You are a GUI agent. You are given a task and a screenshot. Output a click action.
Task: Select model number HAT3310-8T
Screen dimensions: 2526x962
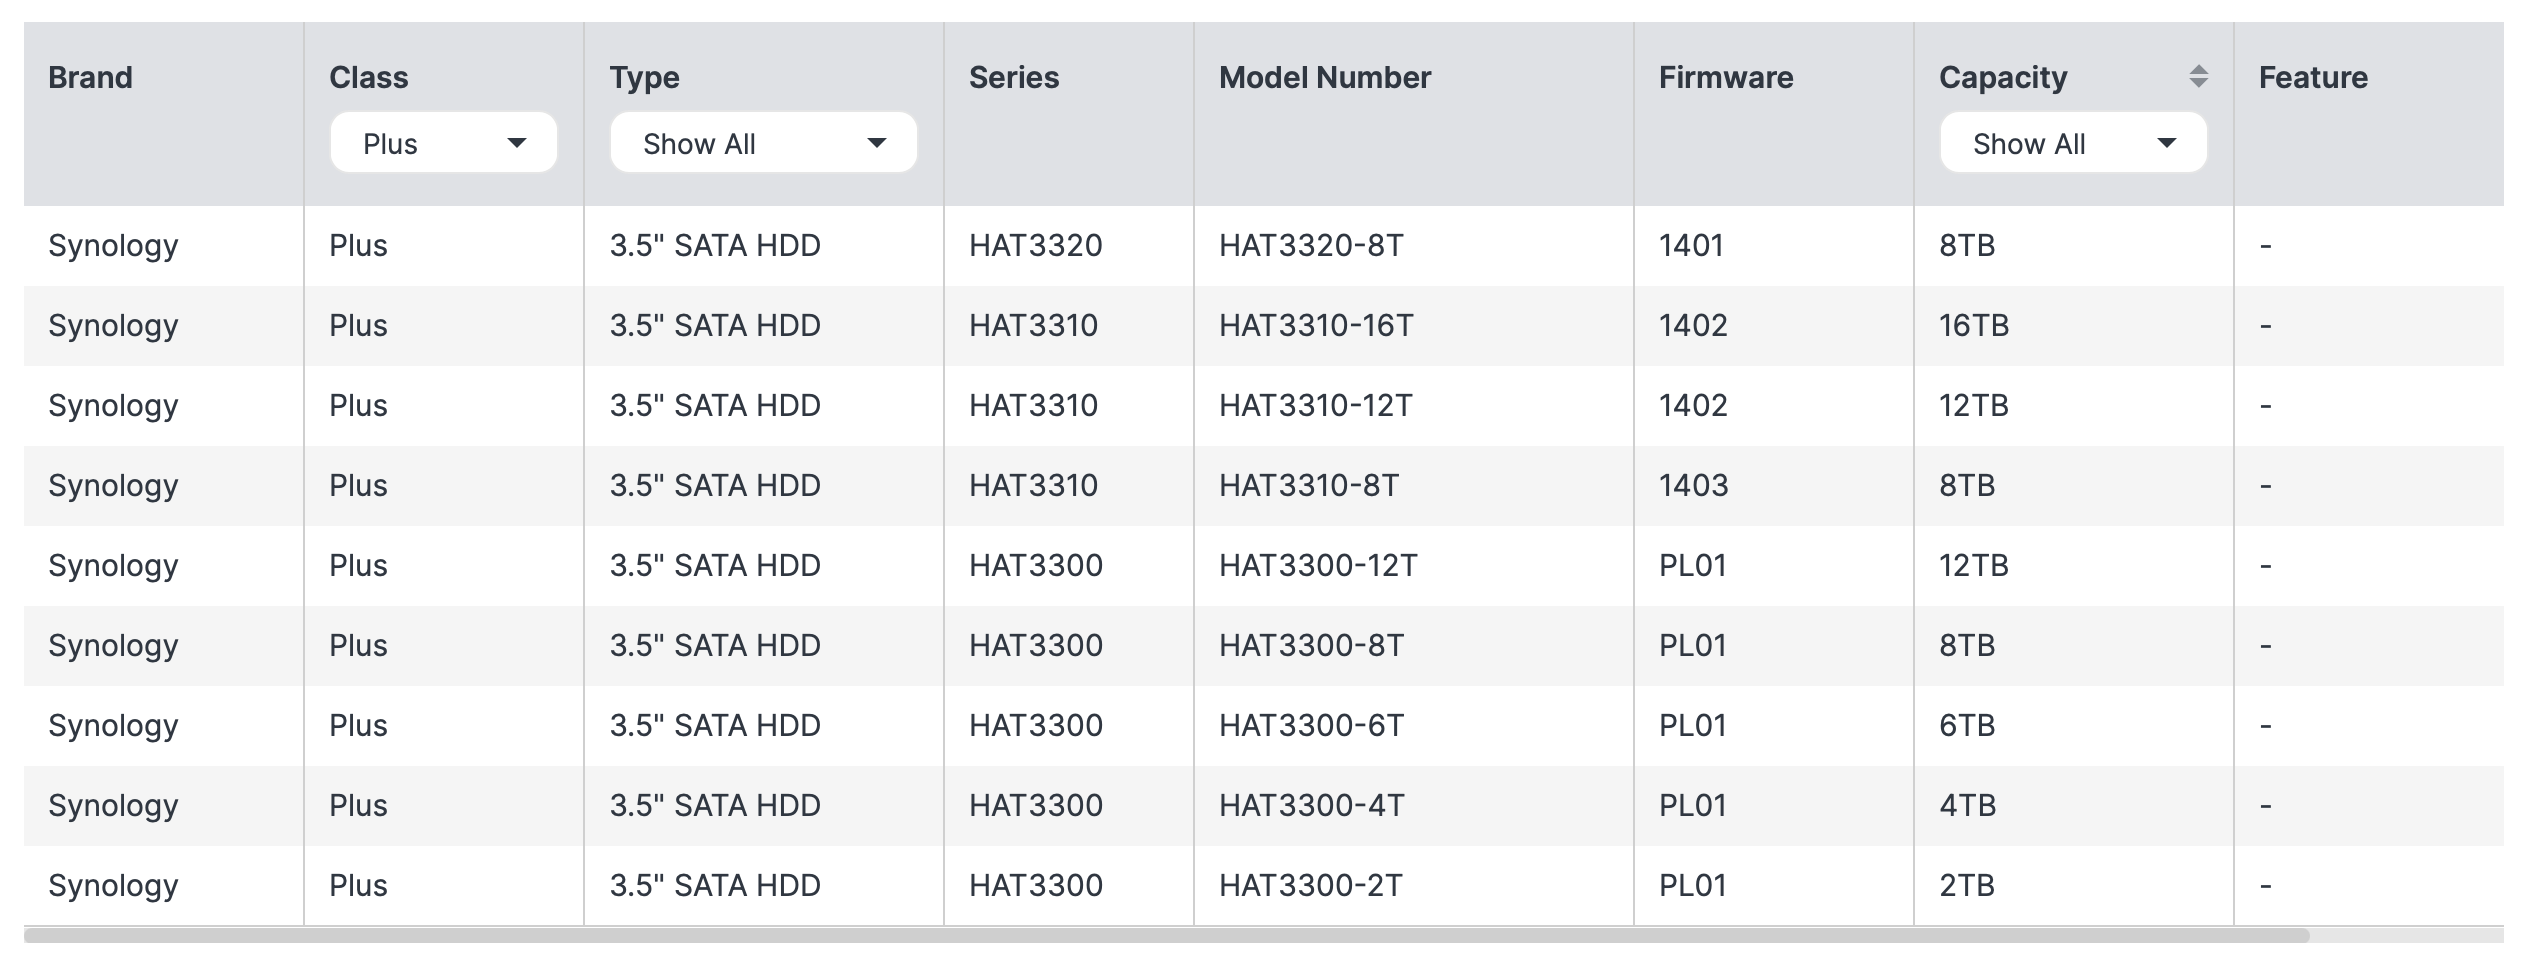tap(1309, 485)
